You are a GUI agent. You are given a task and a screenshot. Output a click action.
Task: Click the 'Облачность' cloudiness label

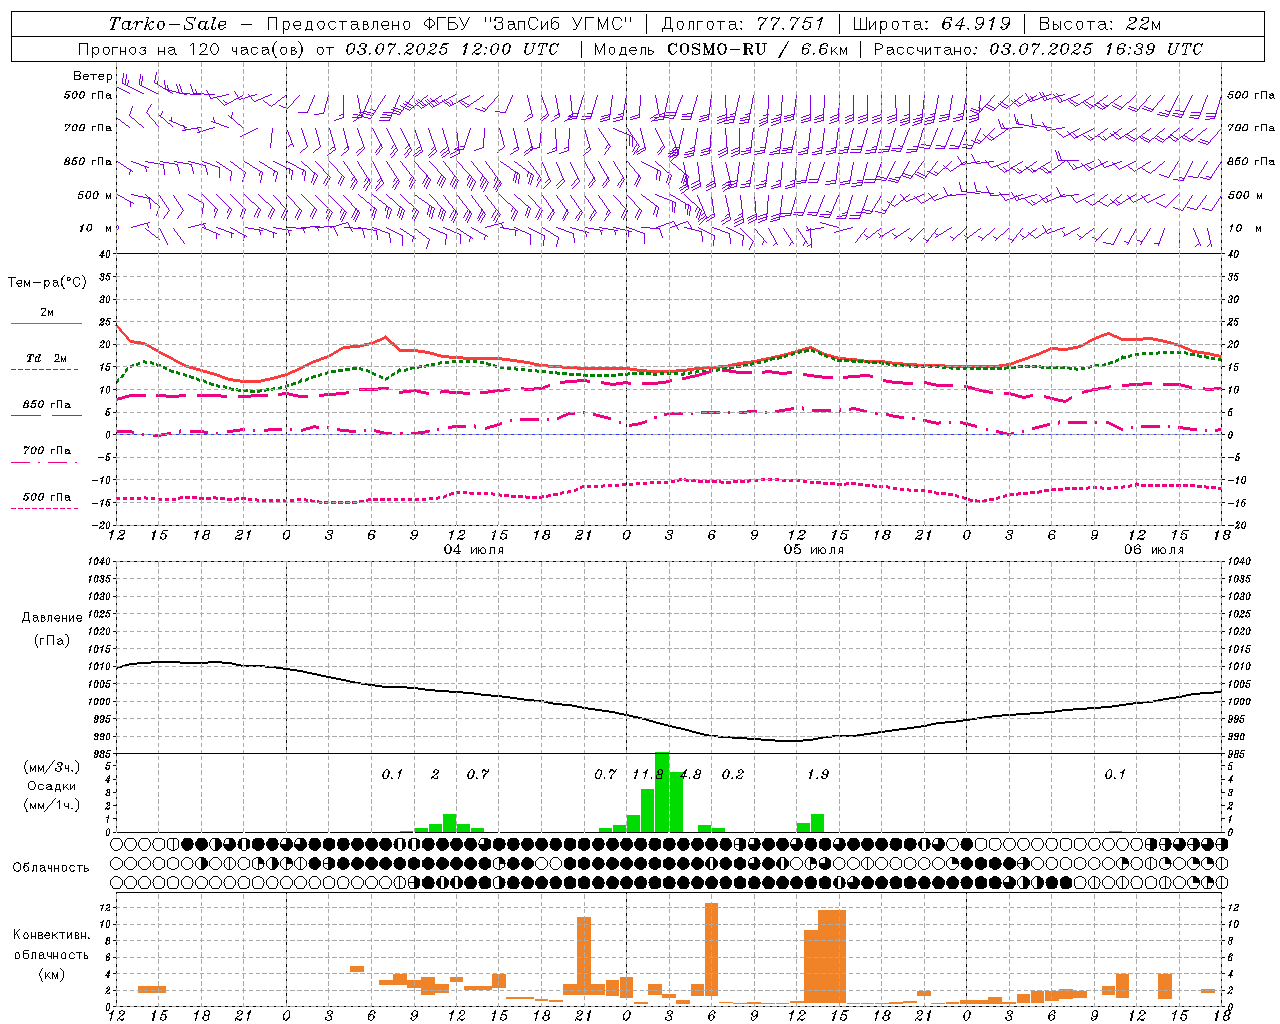click(x=51, y=867)
